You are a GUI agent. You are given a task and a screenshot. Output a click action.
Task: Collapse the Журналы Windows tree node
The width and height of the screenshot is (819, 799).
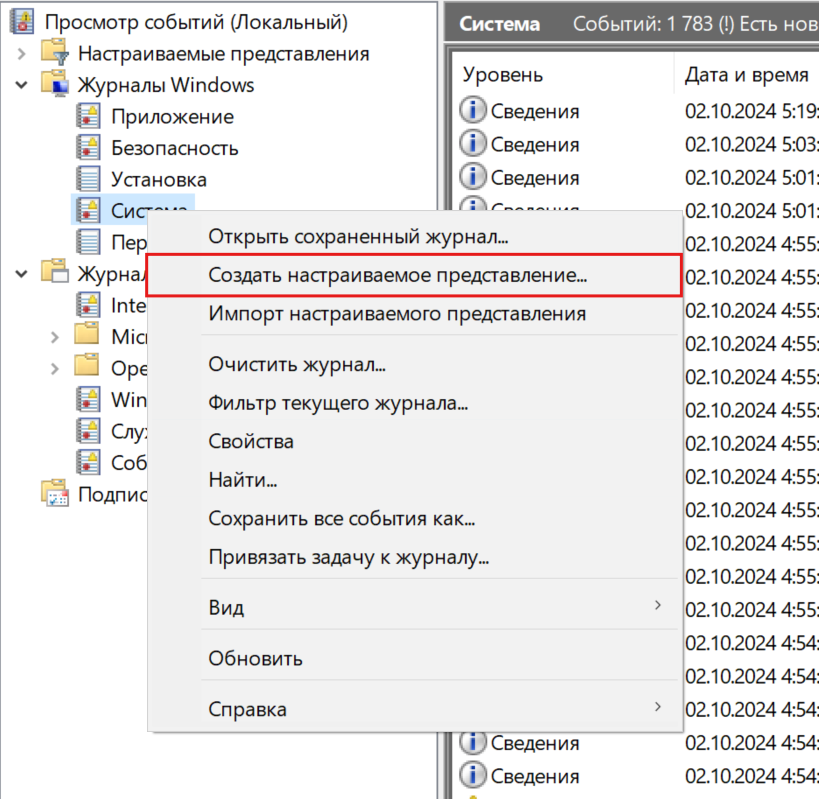tap(22, 85)
